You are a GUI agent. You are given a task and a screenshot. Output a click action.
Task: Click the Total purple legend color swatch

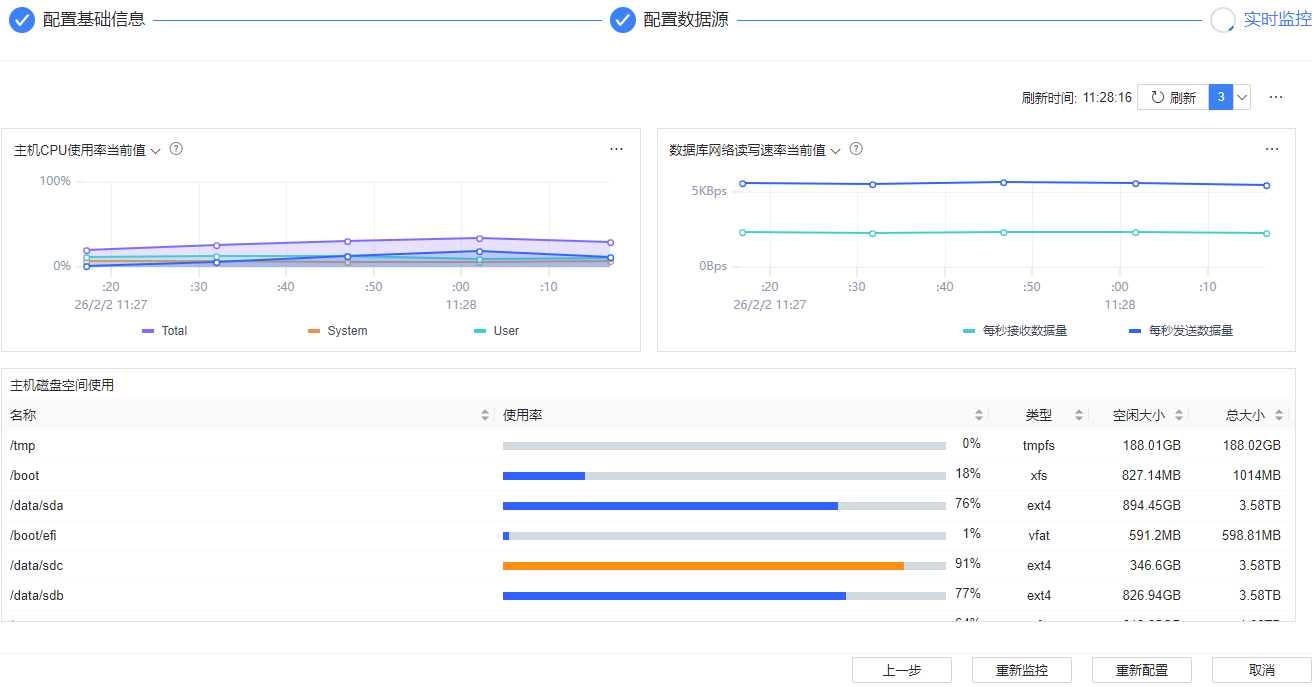pos(148,331)
